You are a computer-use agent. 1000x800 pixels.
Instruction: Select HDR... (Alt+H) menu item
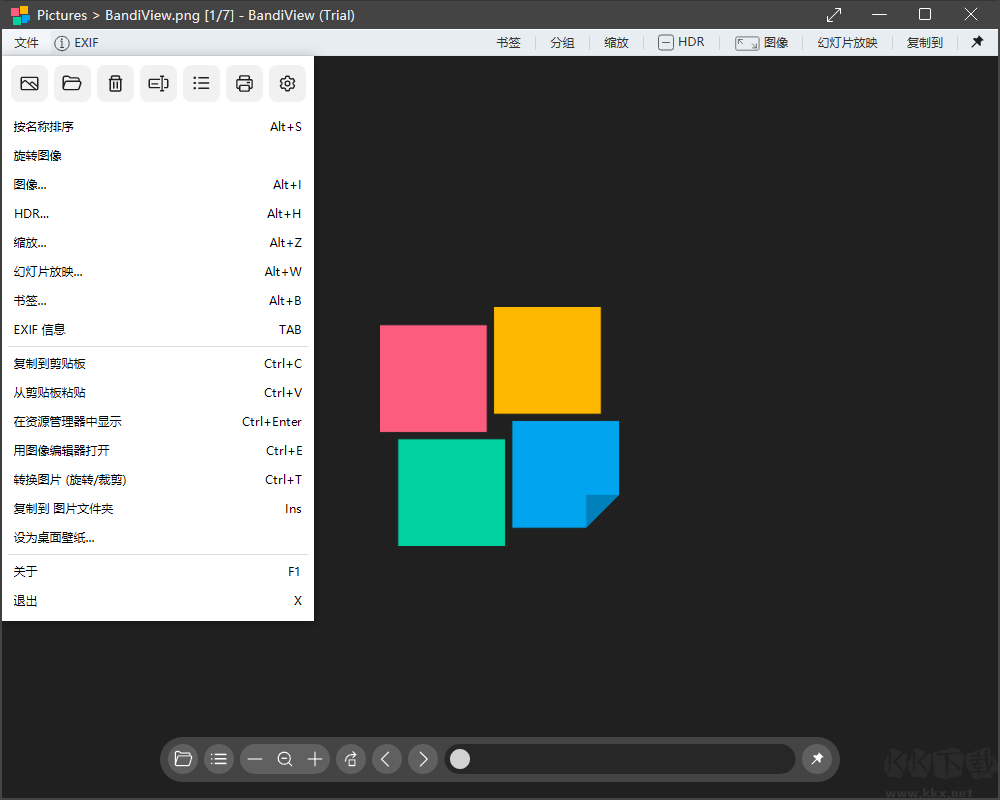click(158, 214)
